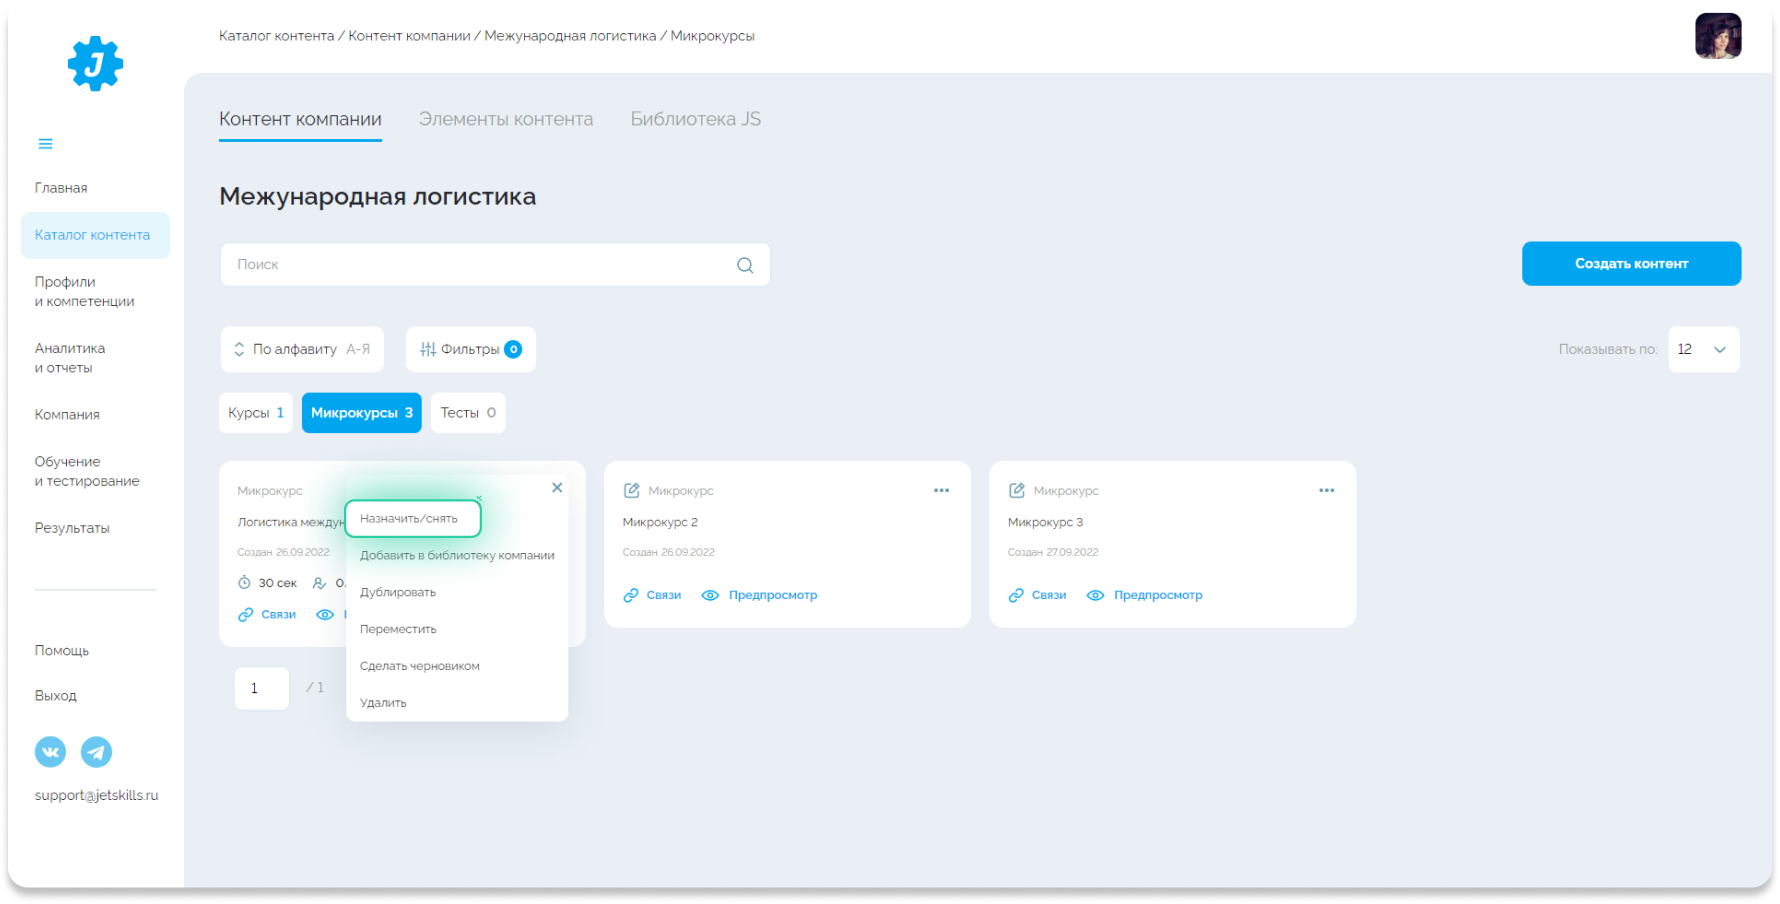
Task: Open По алфавиту sorting dropdown
Action: 302,349
